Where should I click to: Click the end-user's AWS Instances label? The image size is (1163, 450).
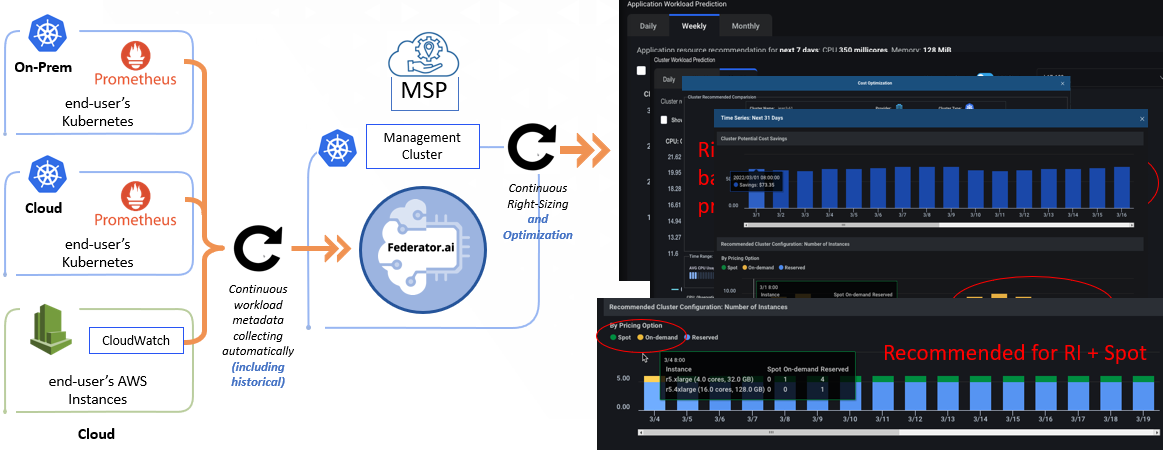pos(98,390)
